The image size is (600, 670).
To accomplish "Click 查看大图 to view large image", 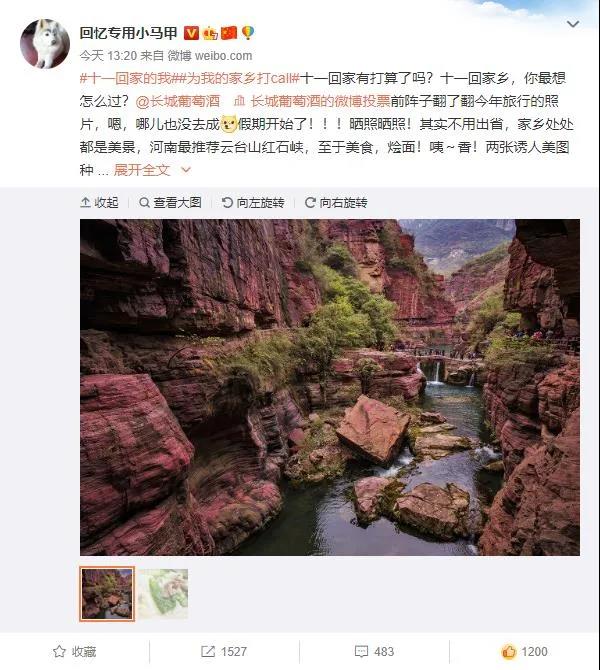I will click(170, 203).
